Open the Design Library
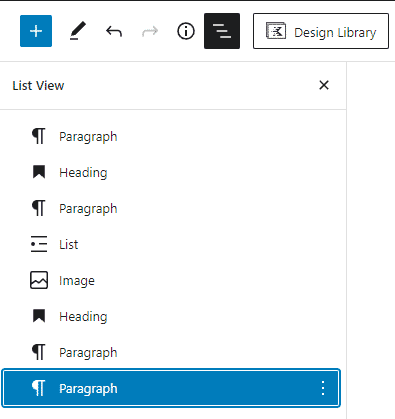The width and height of the screenshot is (395, 419). (x=321, y=31)
